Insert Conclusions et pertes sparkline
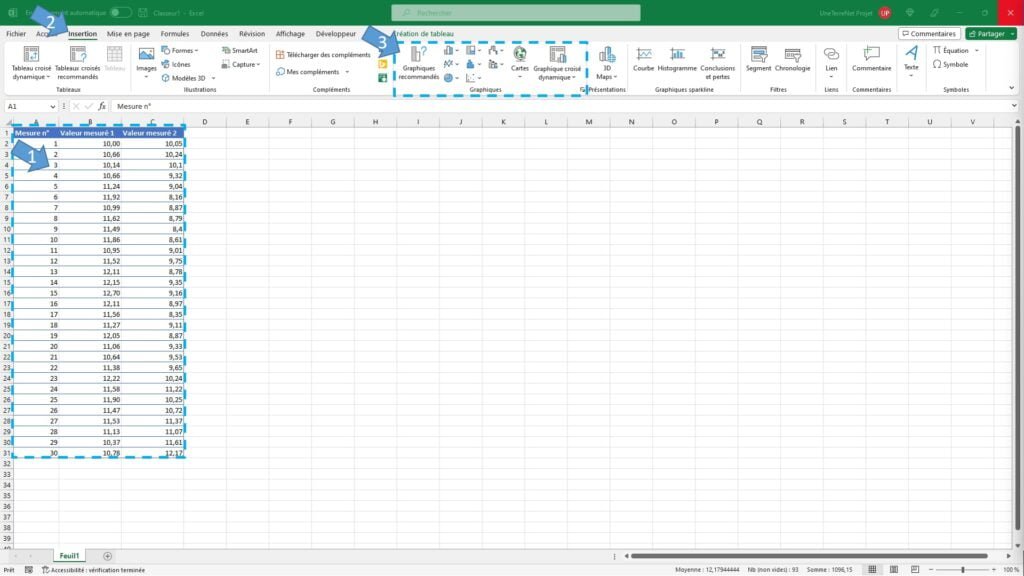This screenshot has height=576, width=1024. click(x=717, y=63)
